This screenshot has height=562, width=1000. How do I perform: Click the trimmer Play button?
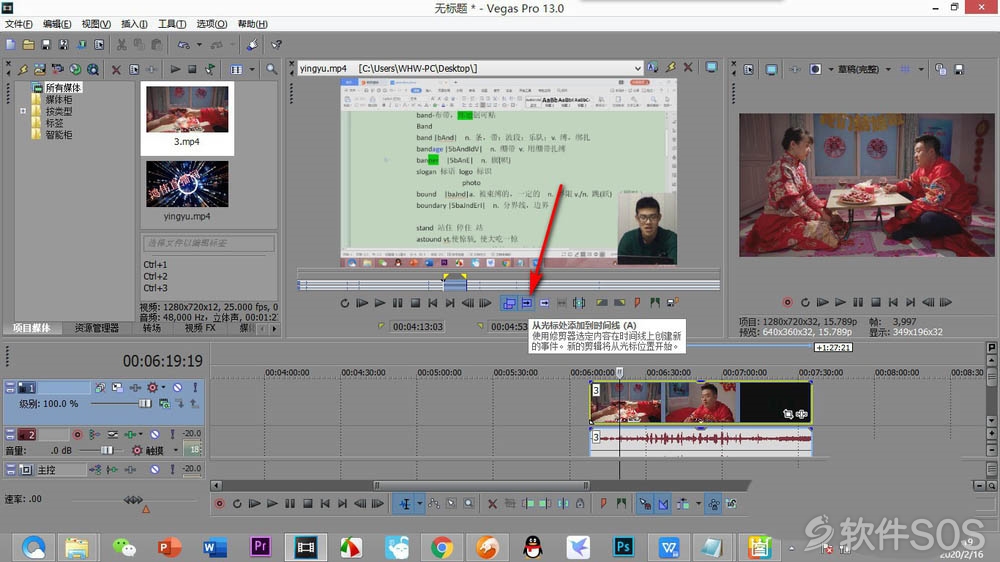380,303
